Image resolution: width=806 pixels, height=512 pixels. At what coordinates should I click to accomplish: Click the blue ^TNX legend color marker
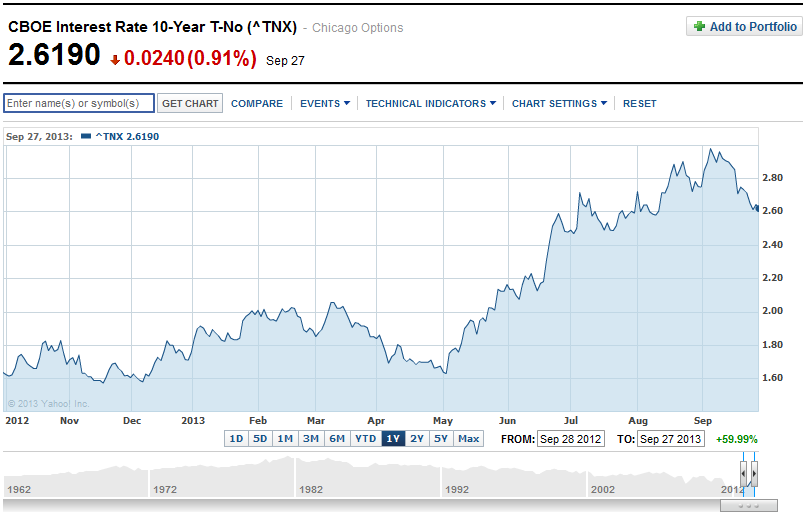click(x=86, y=136)
